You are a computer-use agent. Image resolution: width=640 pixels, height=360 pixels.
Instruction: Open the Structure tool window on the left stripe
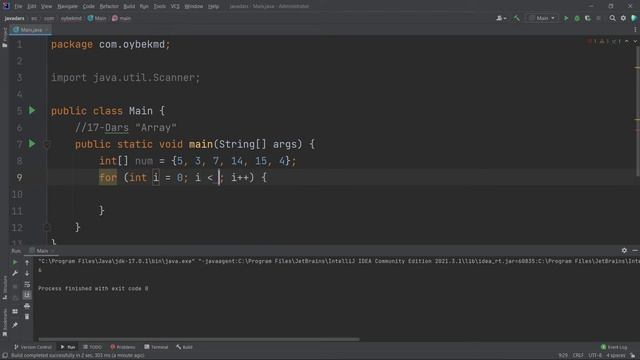click(4, 288)
